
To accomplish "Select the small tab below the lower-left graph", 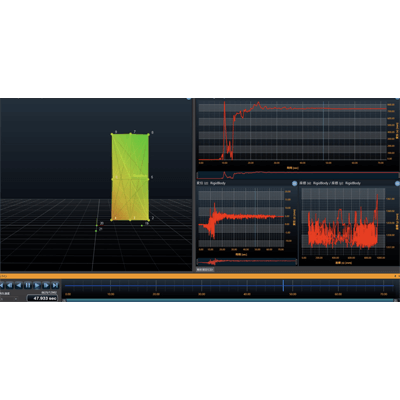I will point(205,269).
